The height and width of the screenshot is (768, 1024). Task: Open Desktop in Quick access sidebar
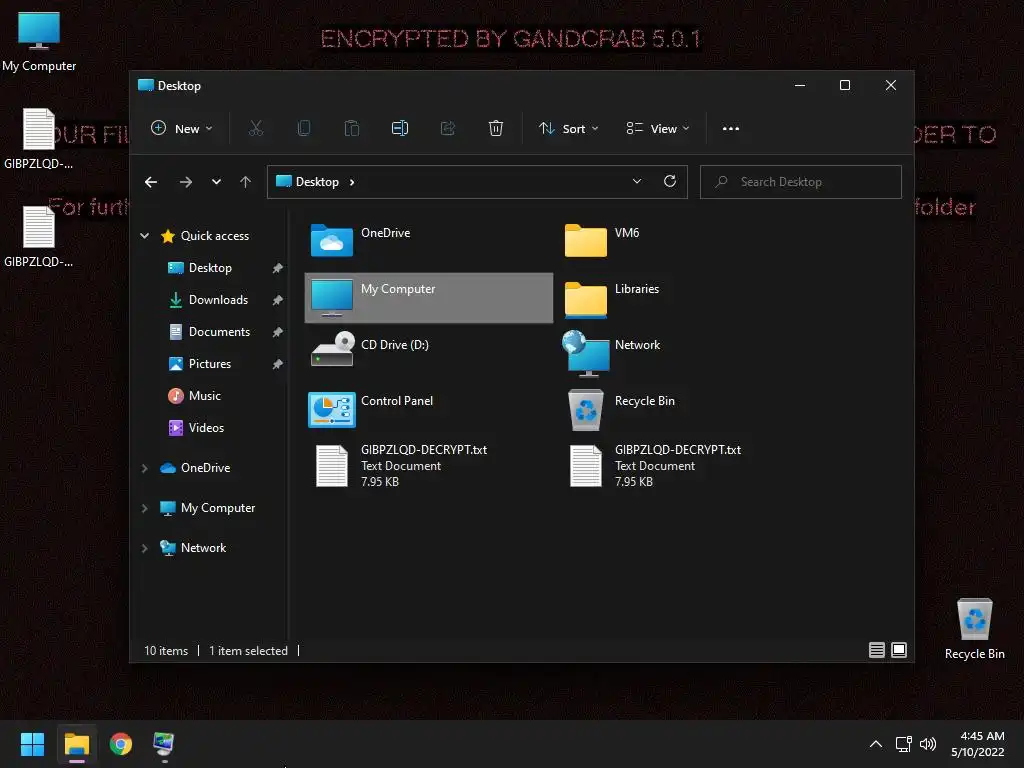pos(210,268)
